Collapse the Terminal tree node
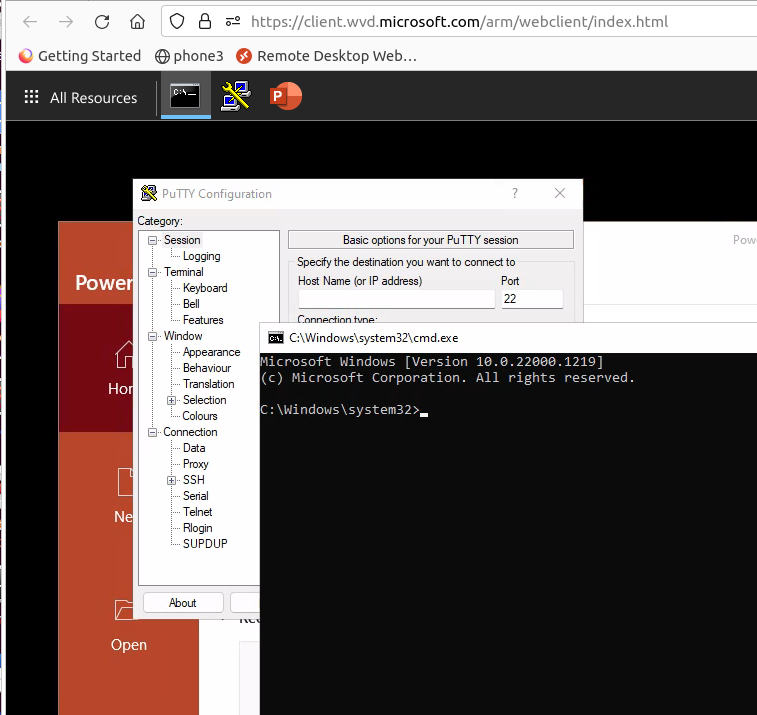Viewport: 757px width, 715px height. (x=153, y=272)
